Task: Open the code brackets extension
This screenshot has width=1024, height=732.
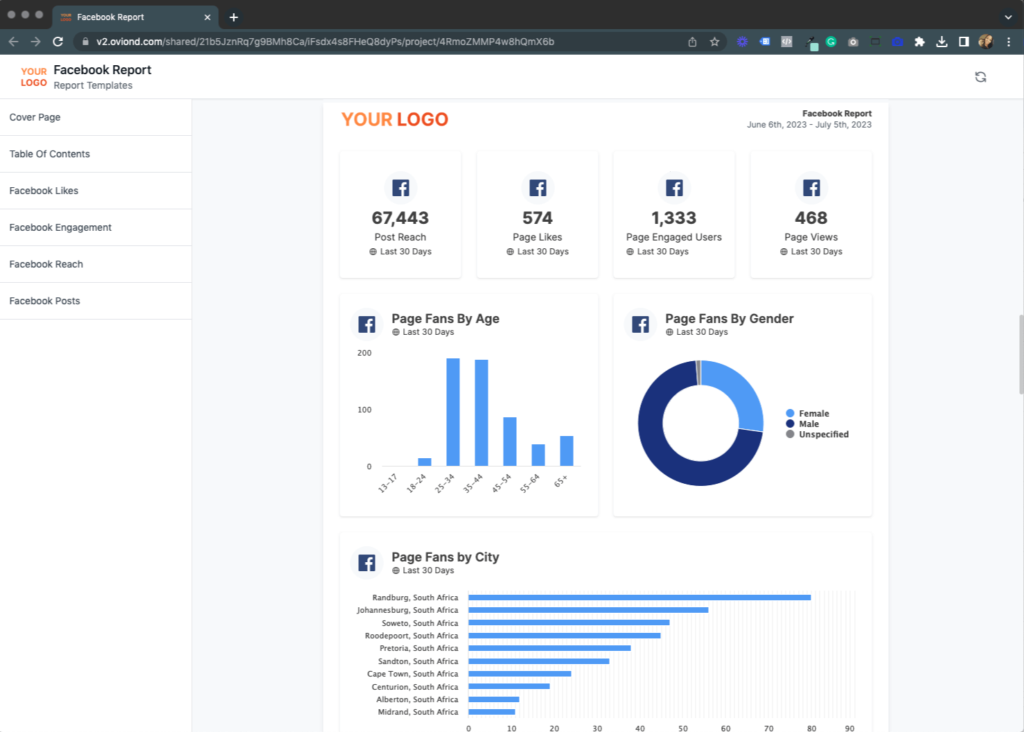Action: pyautogui.click(x=786, y=42)
